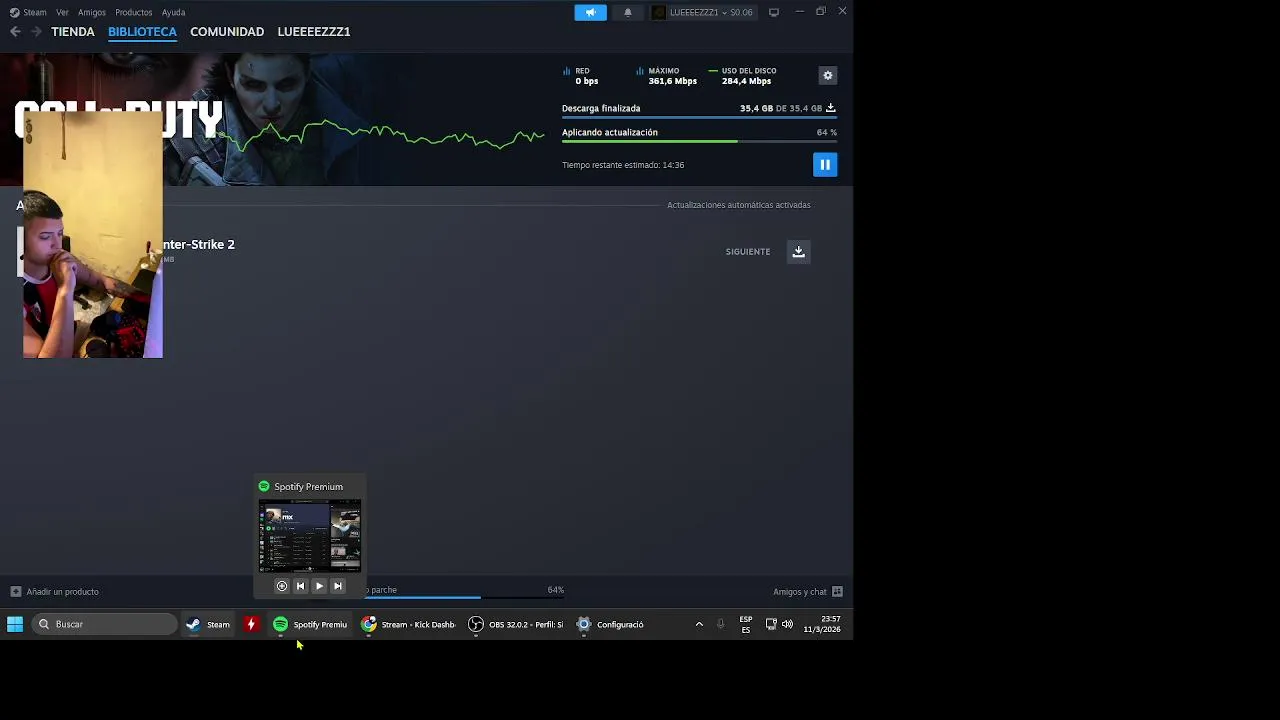Image resolution: width=1280 pixels, height=720 pixels.
Task: Go forward with the Steam forward arrow
Action: click(36, 32)
